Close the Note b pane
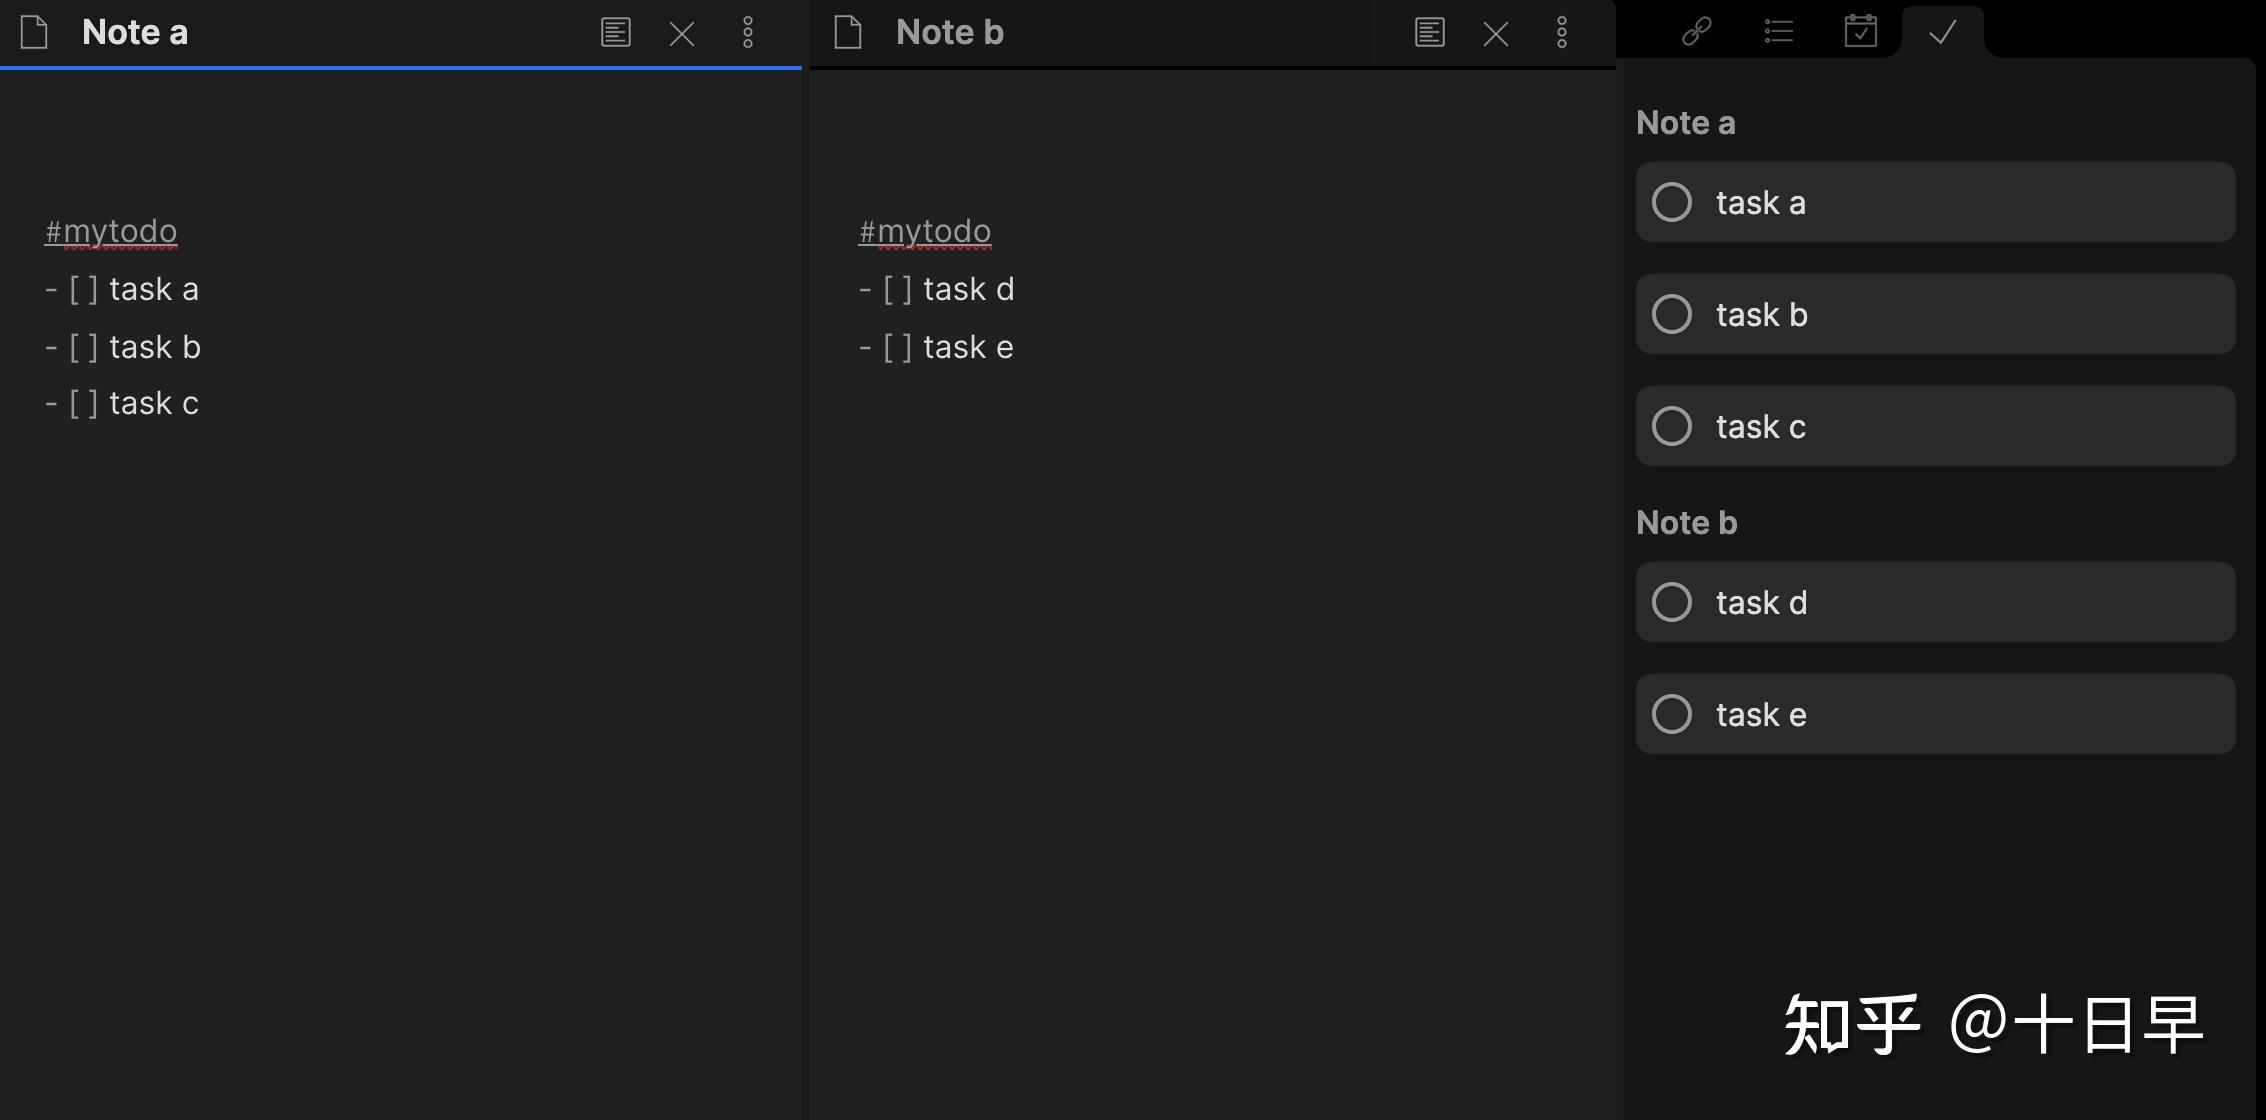Screen dimensions: 2266x1120 pos(1496,34)
